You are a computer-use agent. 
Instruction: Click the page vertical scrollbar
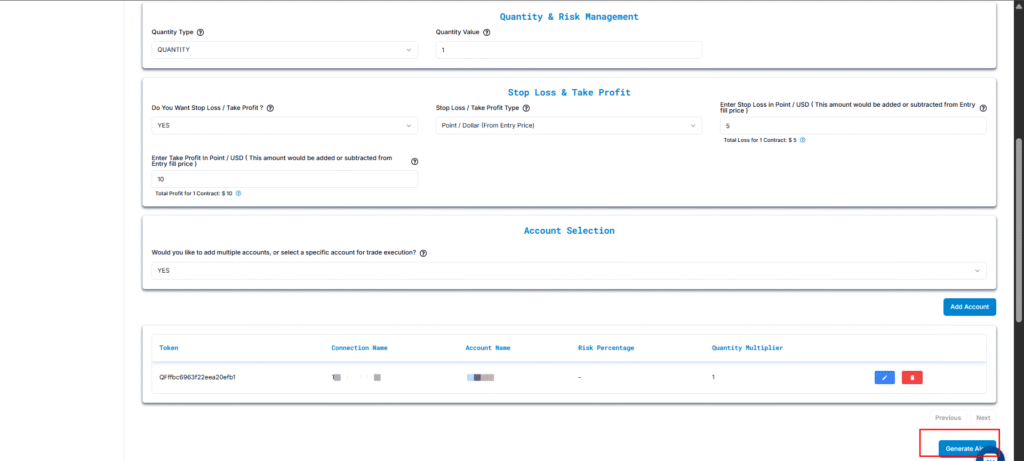coord(1019,229)
